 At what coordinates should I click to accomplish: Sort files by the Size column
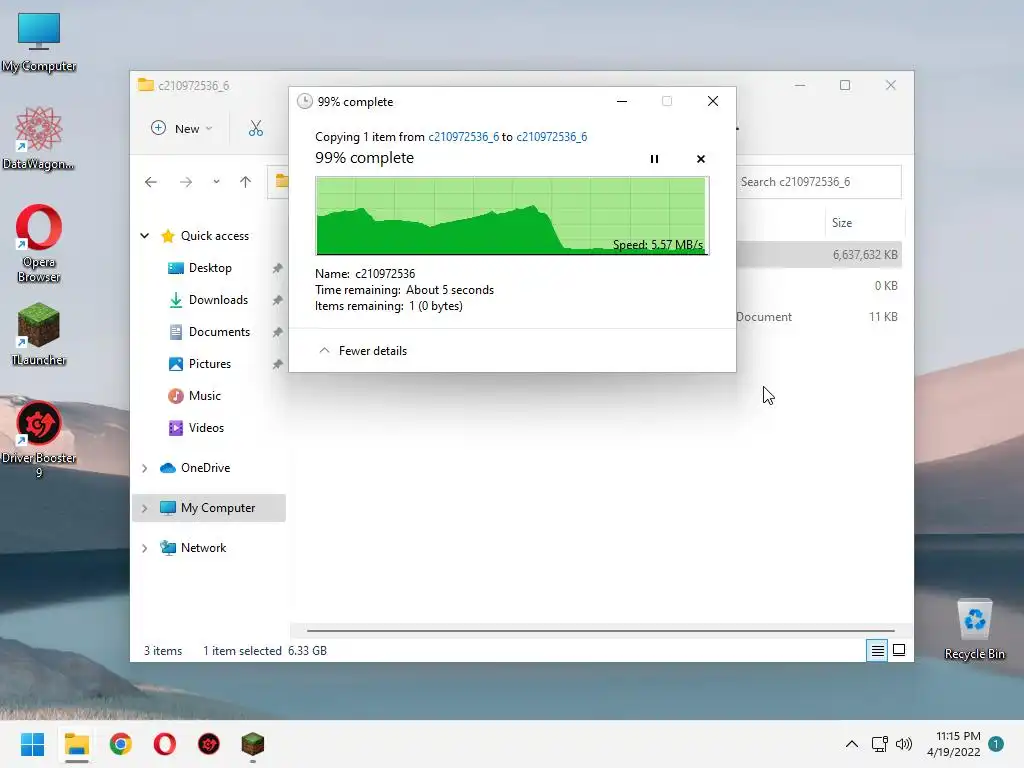pyautogui.click(x=842, y=223)
